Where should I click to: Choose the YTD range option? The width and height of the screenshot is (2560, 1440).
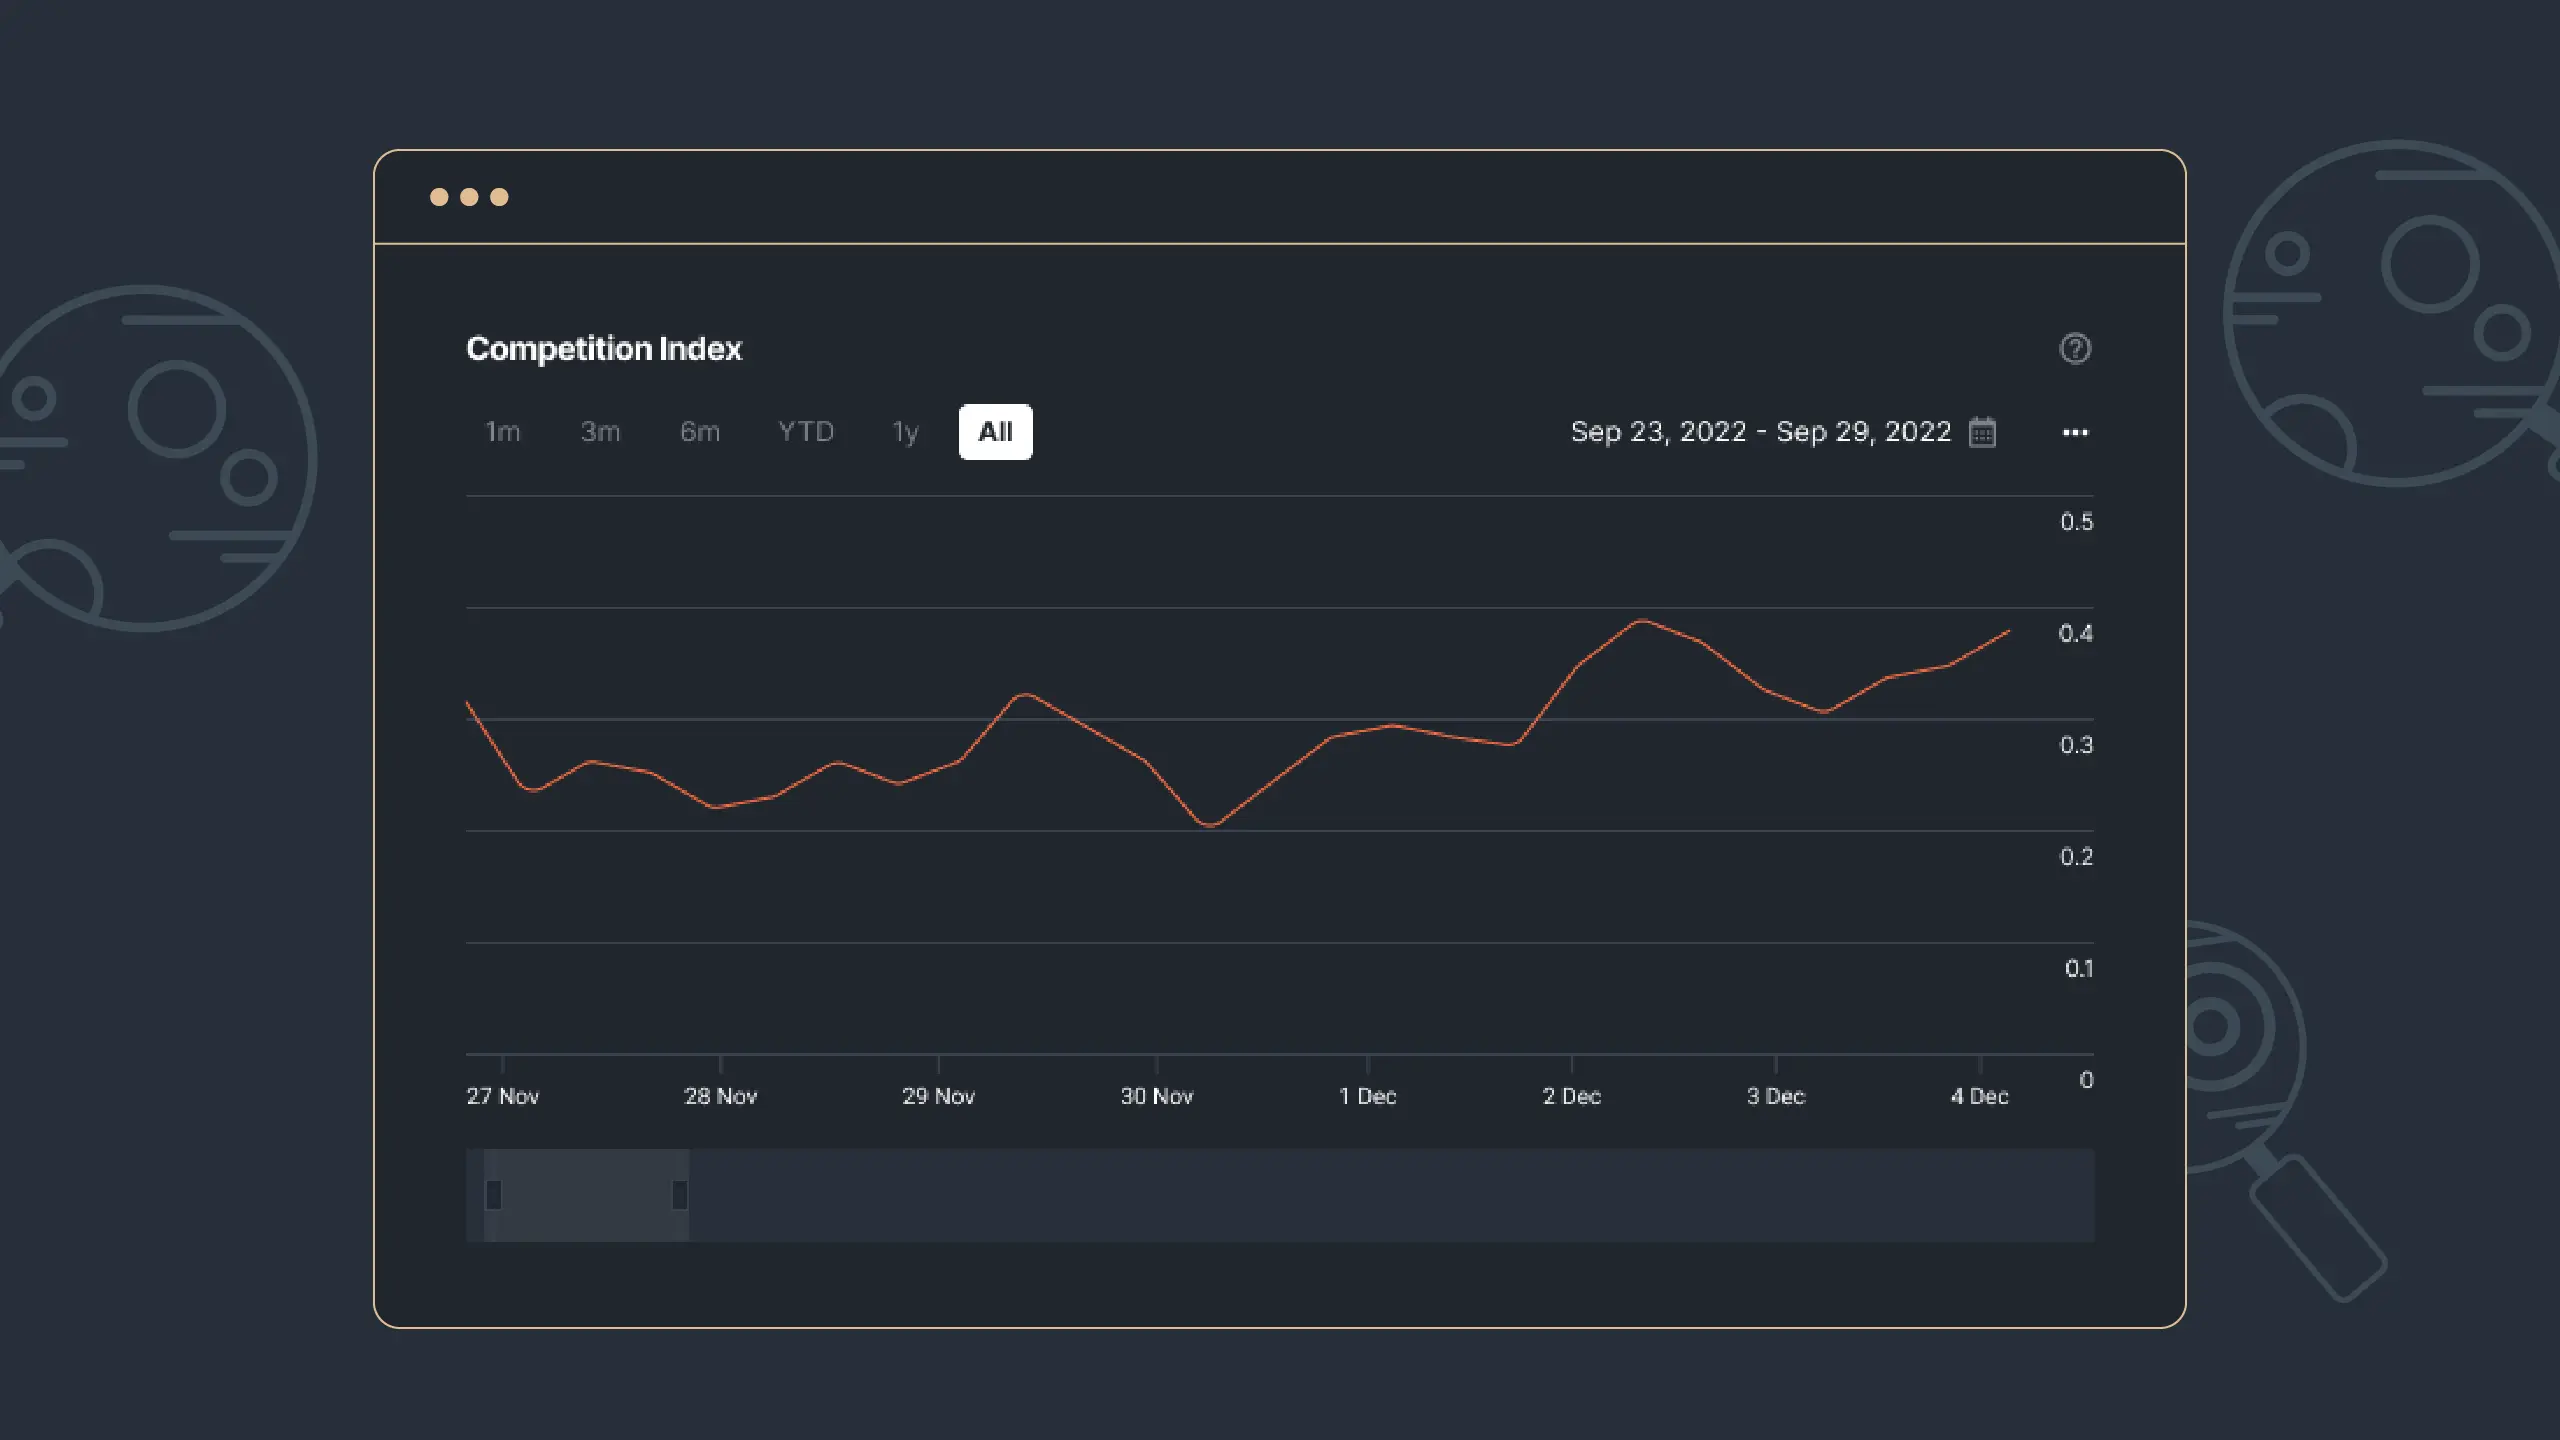(x=806, y=432)
